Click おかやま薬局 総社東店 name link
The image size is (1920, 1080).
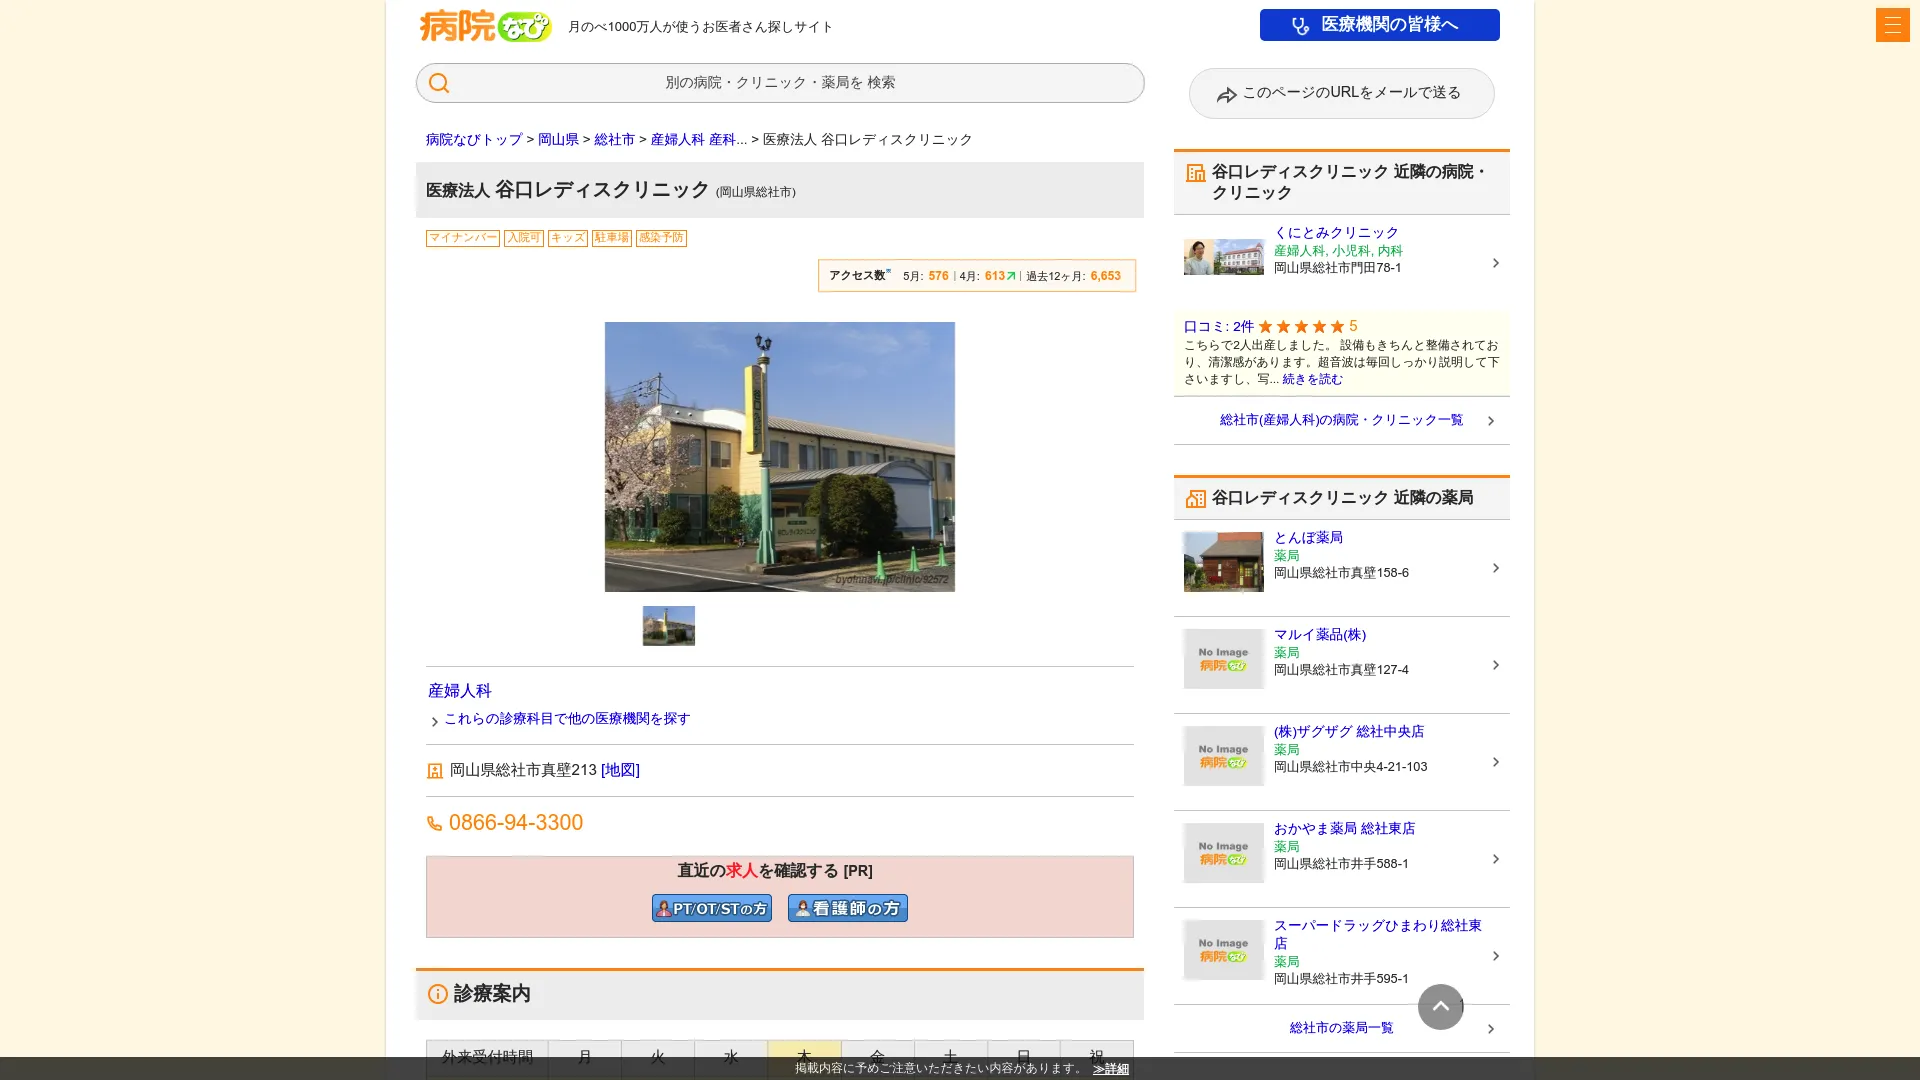[1344, 829]
